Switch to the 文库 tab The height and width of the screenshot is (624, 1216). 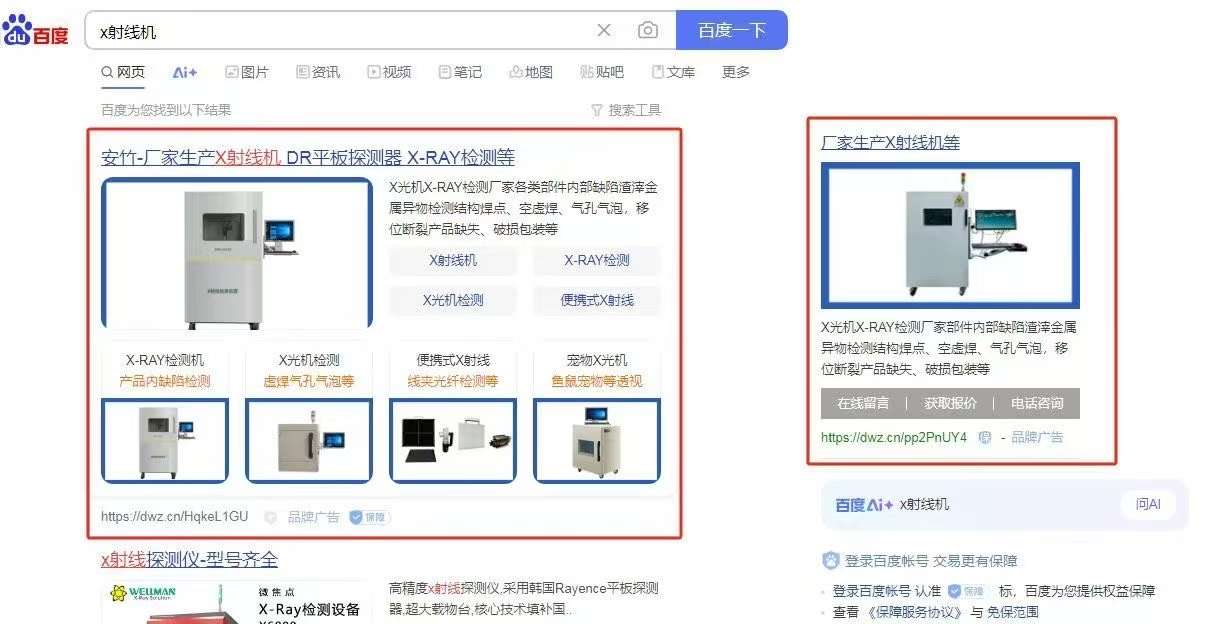coord(673,72)
